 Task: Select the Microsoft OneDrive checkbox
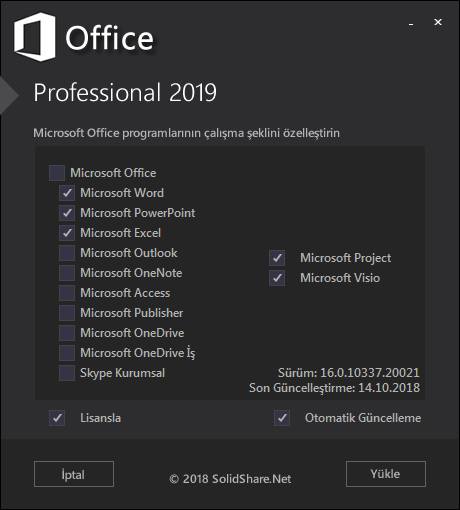coord(67,333)
